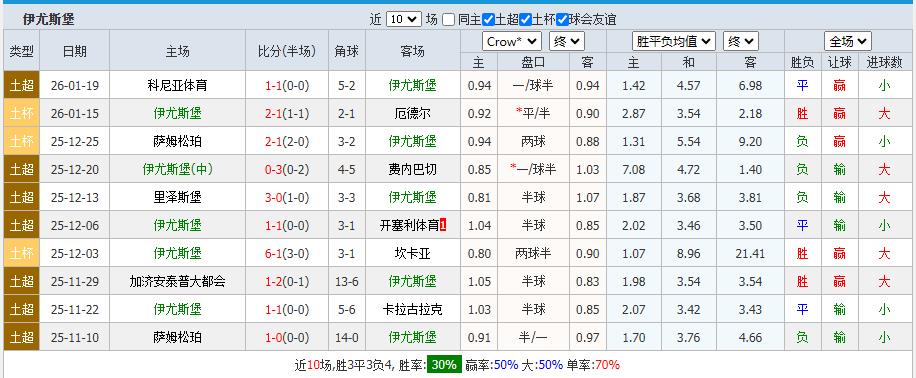Click the 平 result in the 卡拉古拉克 row
Image resolution: width=916 pixels, height=378 pixels.
click(x=802, y=310)
